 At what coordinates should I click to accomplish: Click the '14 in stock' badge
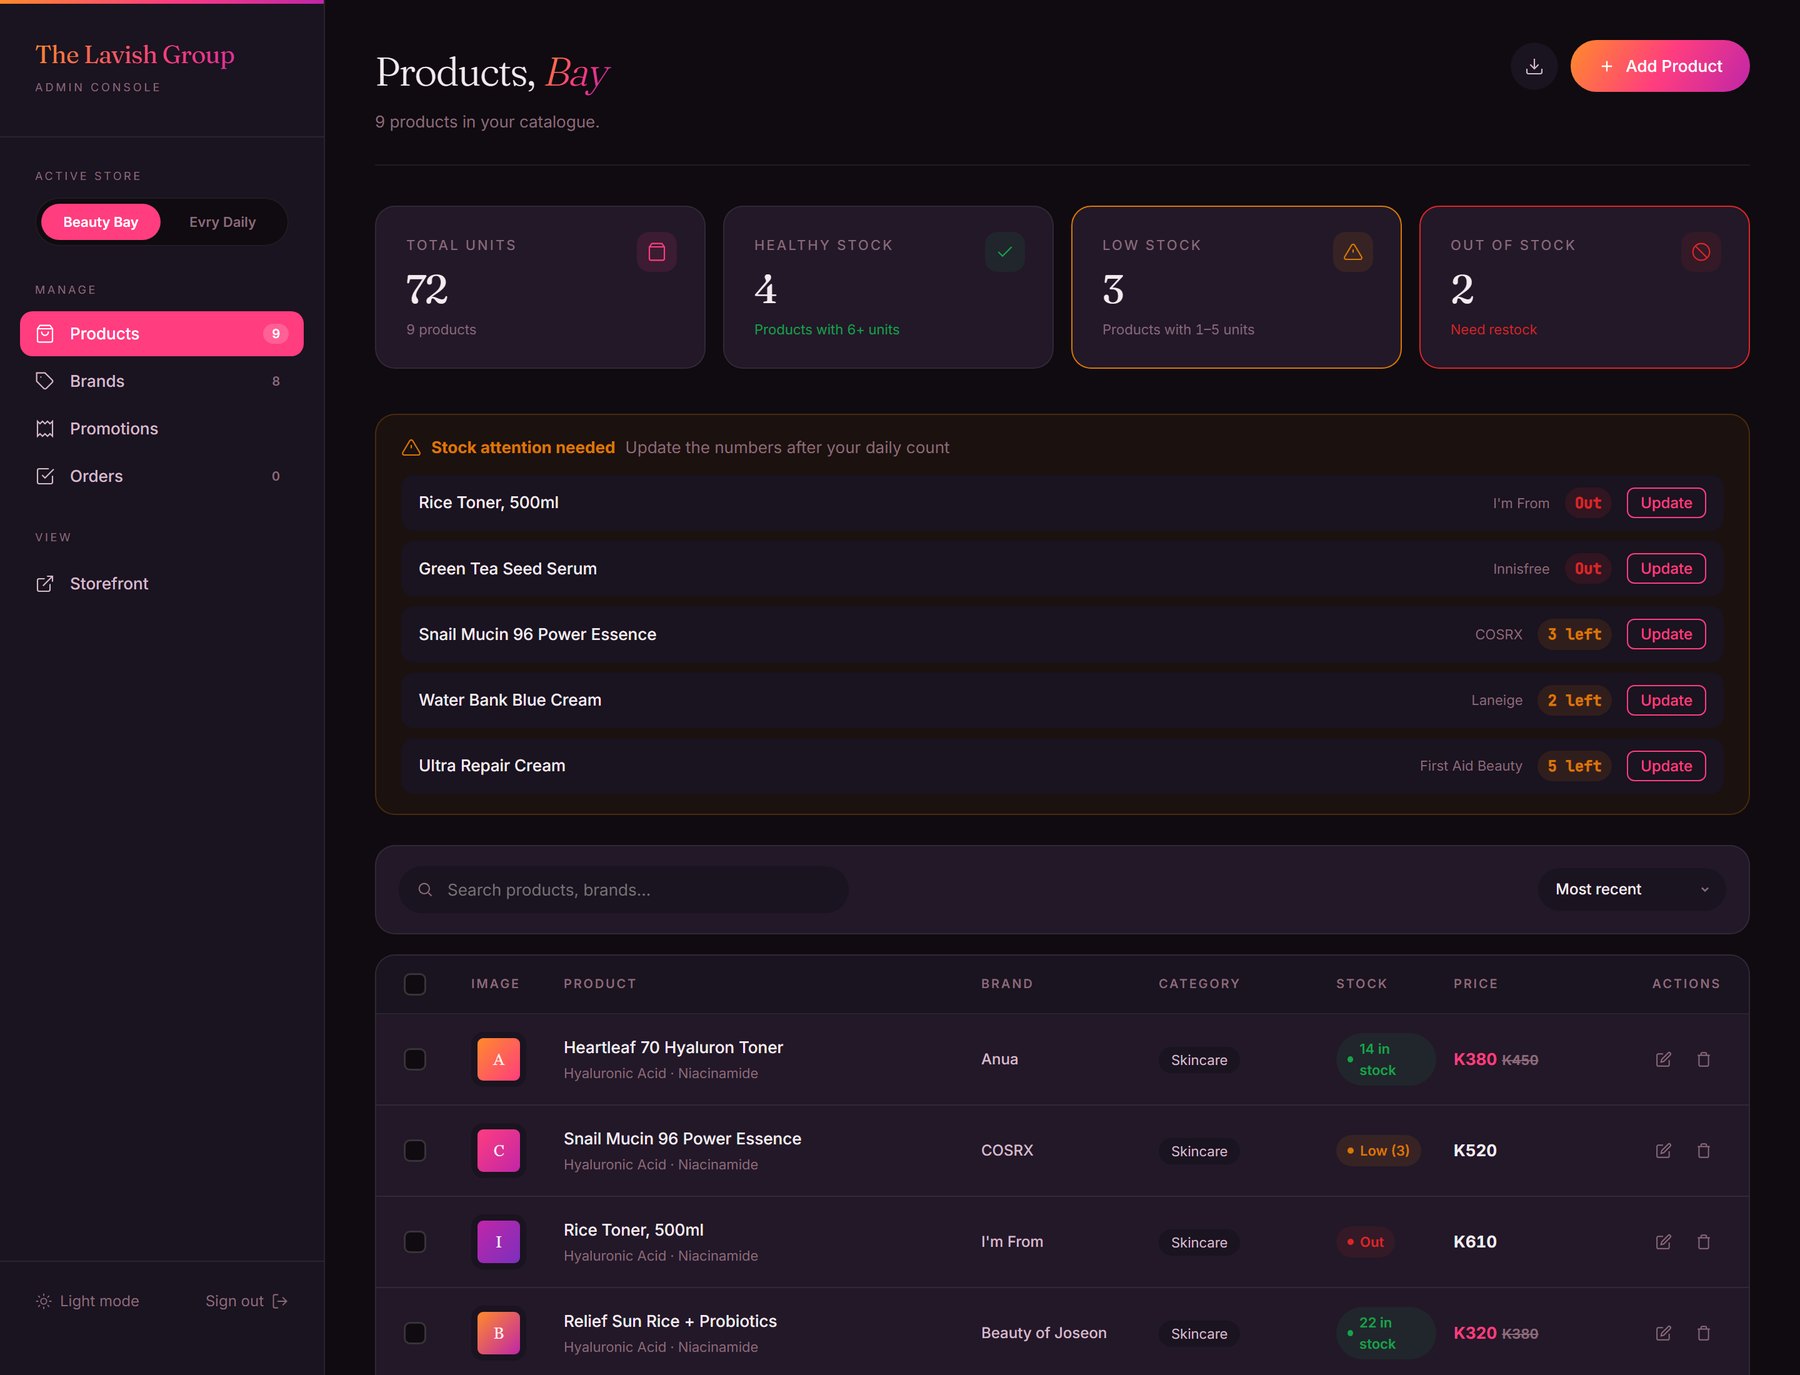pos(1386,1059)
